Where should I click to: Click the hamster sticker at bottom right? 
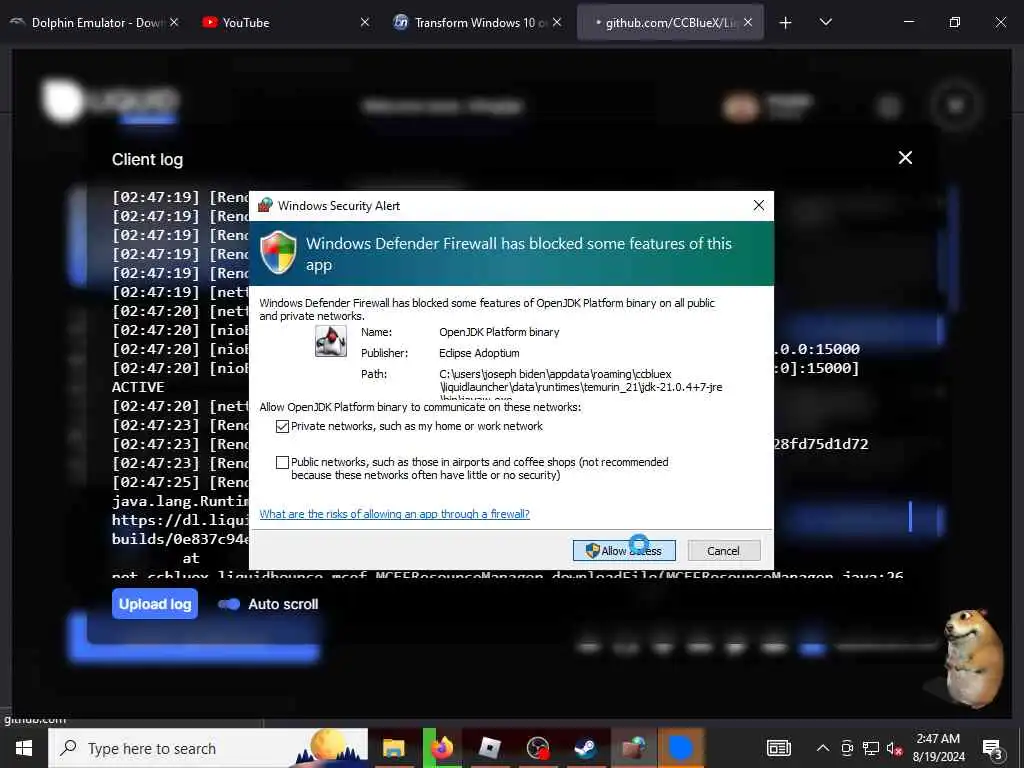click(x=975, y=658)
